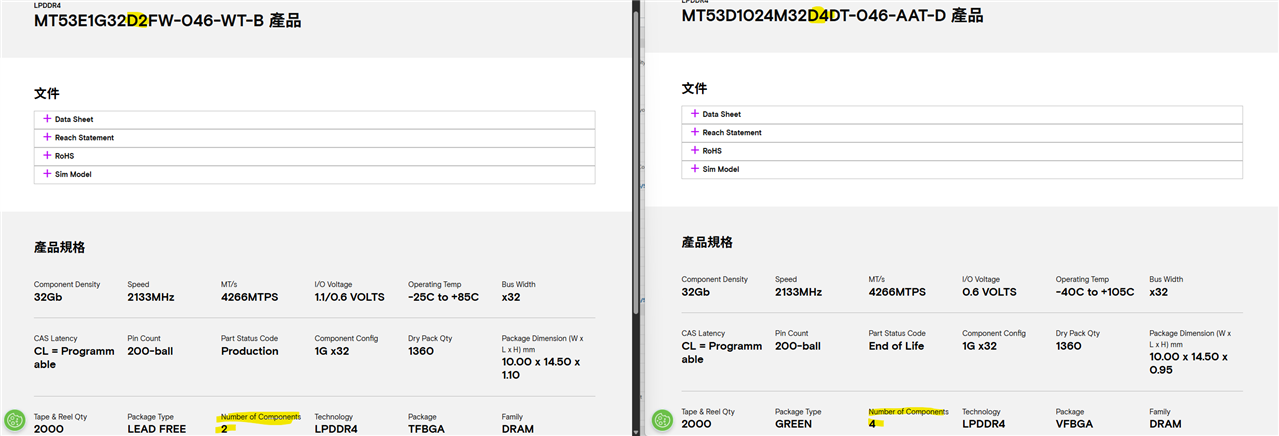Click '2133MHz' speed value in right window
The width and height of the screenshot is (1279, 436).
point(798,292)
